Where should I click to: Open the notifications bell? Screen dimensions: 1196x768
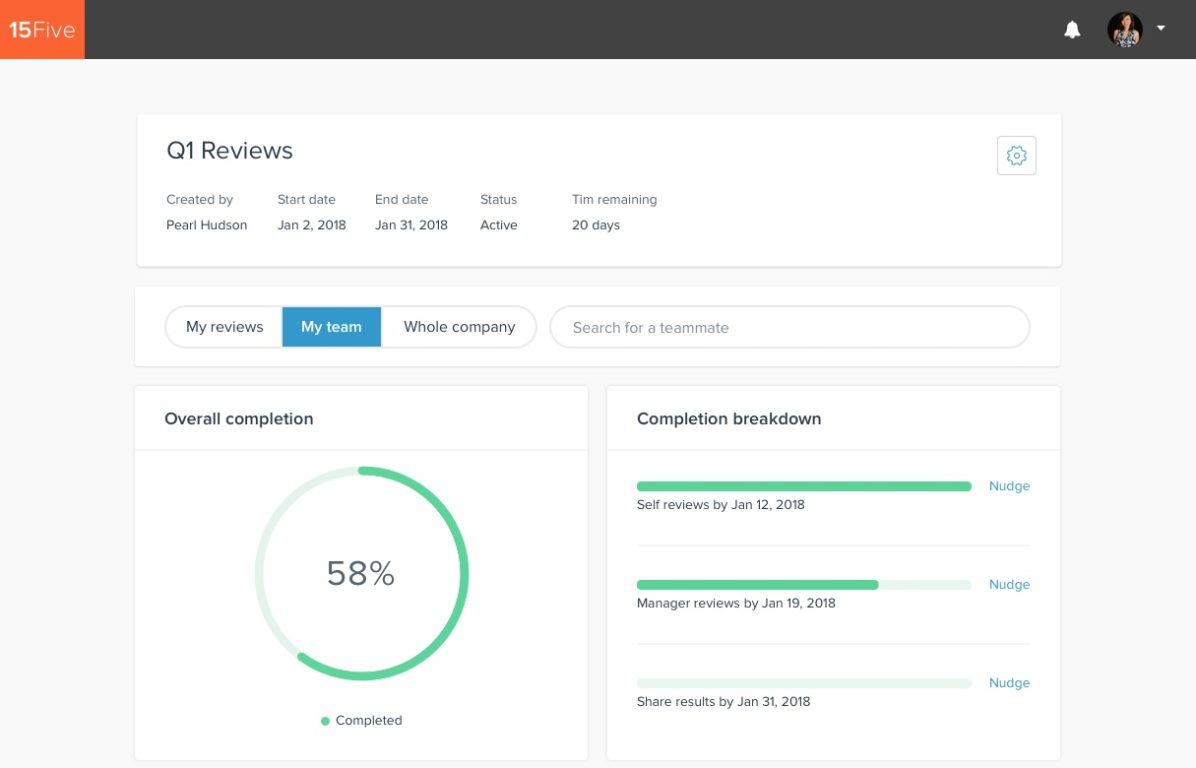pos(1072,30)
